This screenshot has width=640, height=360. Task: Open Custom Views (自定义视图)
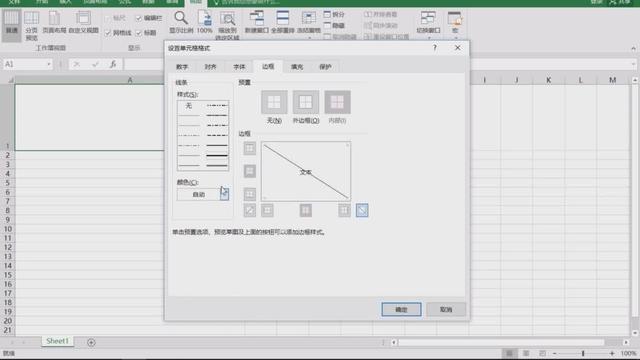point(83,23)
